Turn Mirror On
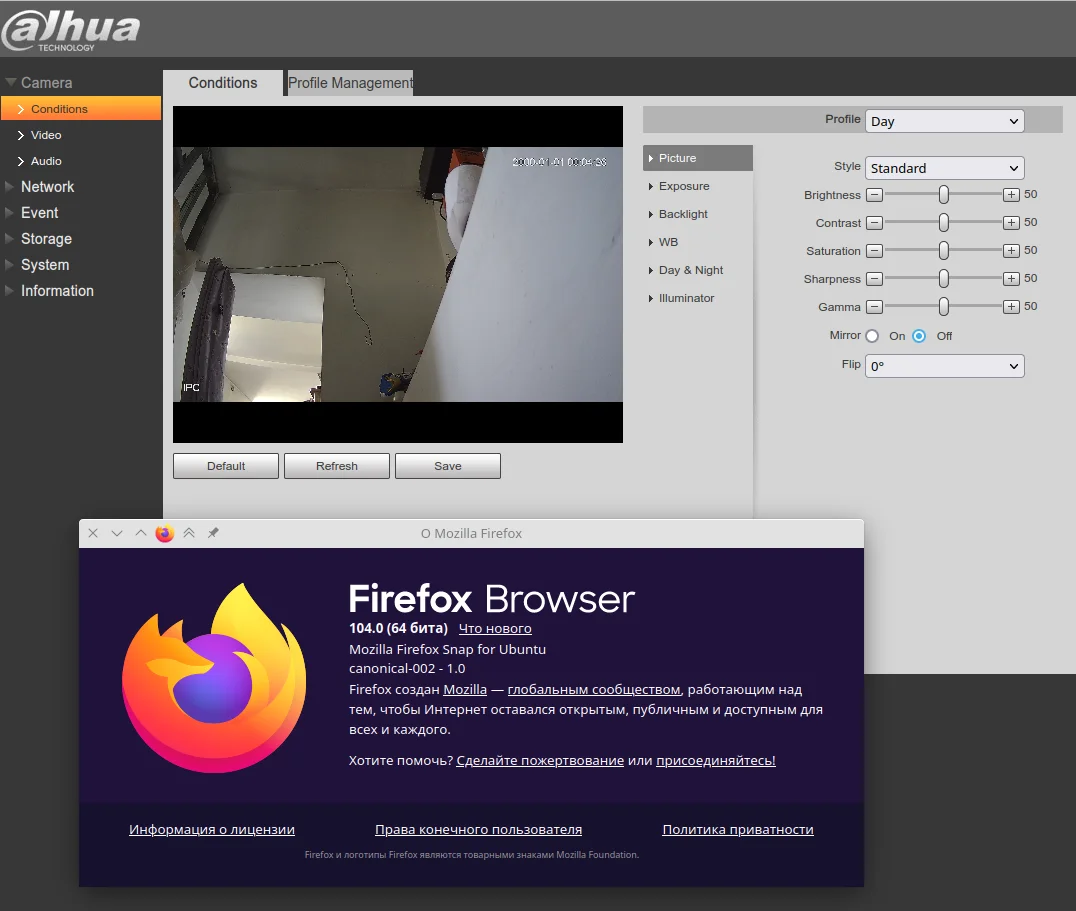 click(872, 336)
